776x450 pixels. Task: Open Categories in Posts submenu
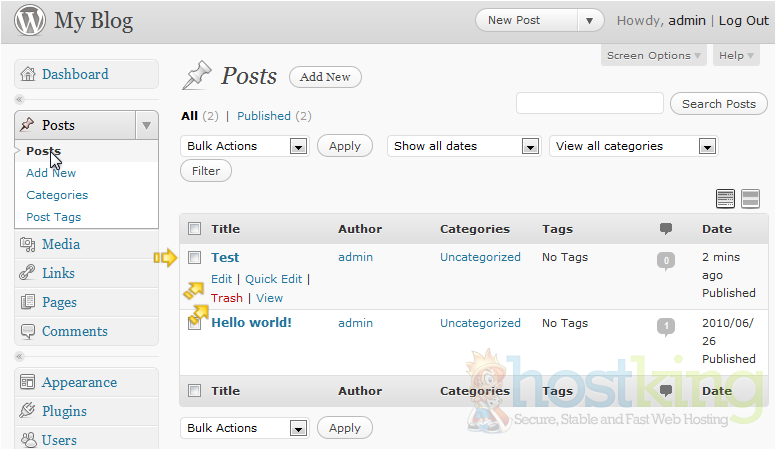57,195
